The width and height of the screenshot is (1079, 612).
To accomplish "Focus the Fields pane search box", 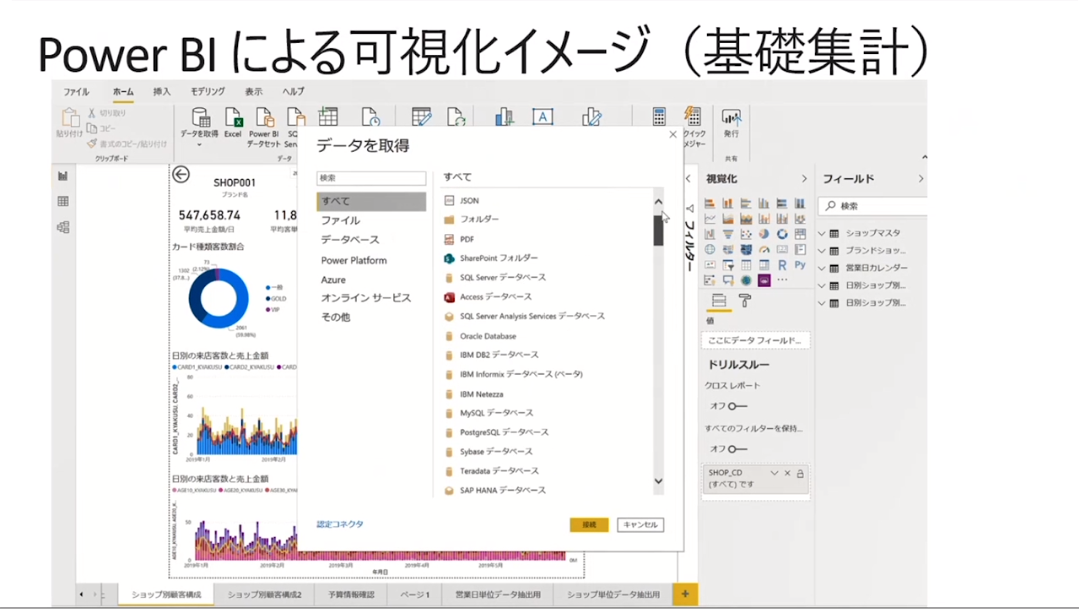I will [x=875, y=206].
